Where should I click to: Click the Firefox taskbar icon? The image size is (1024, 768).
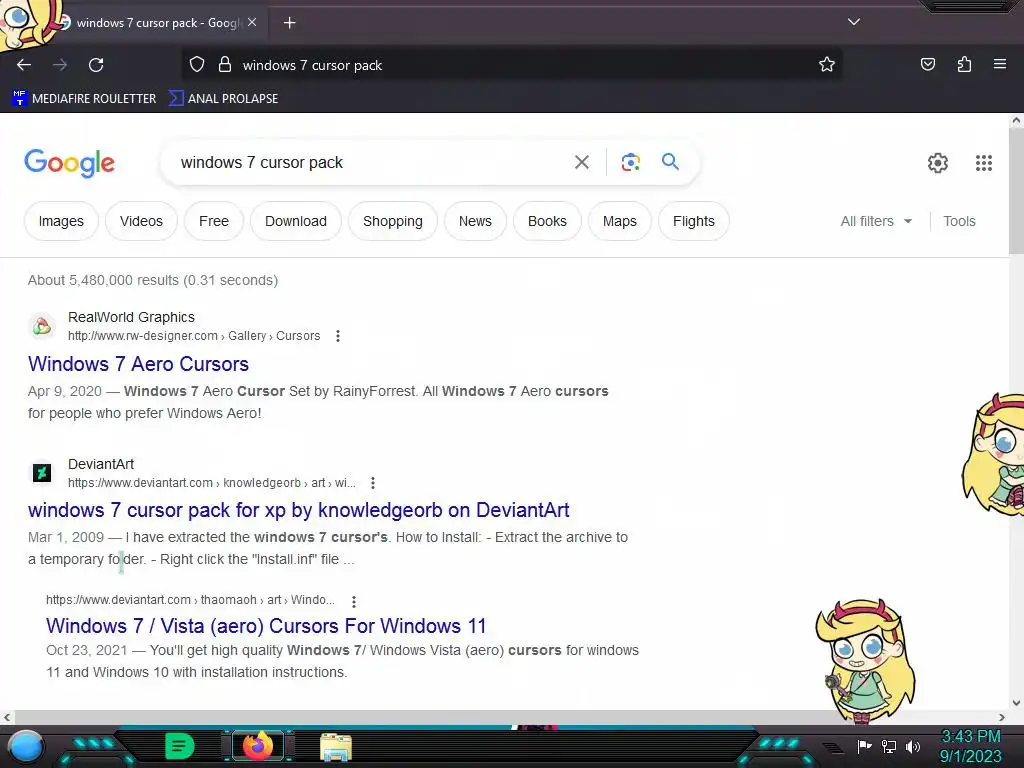[257, 746]
